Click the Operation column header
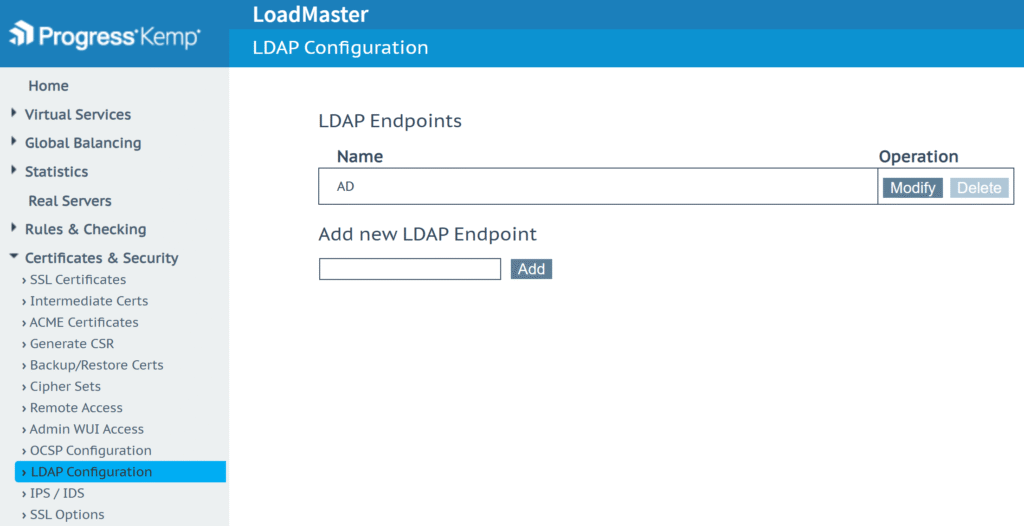The image size is (1024, 526). tap(918, 157)
